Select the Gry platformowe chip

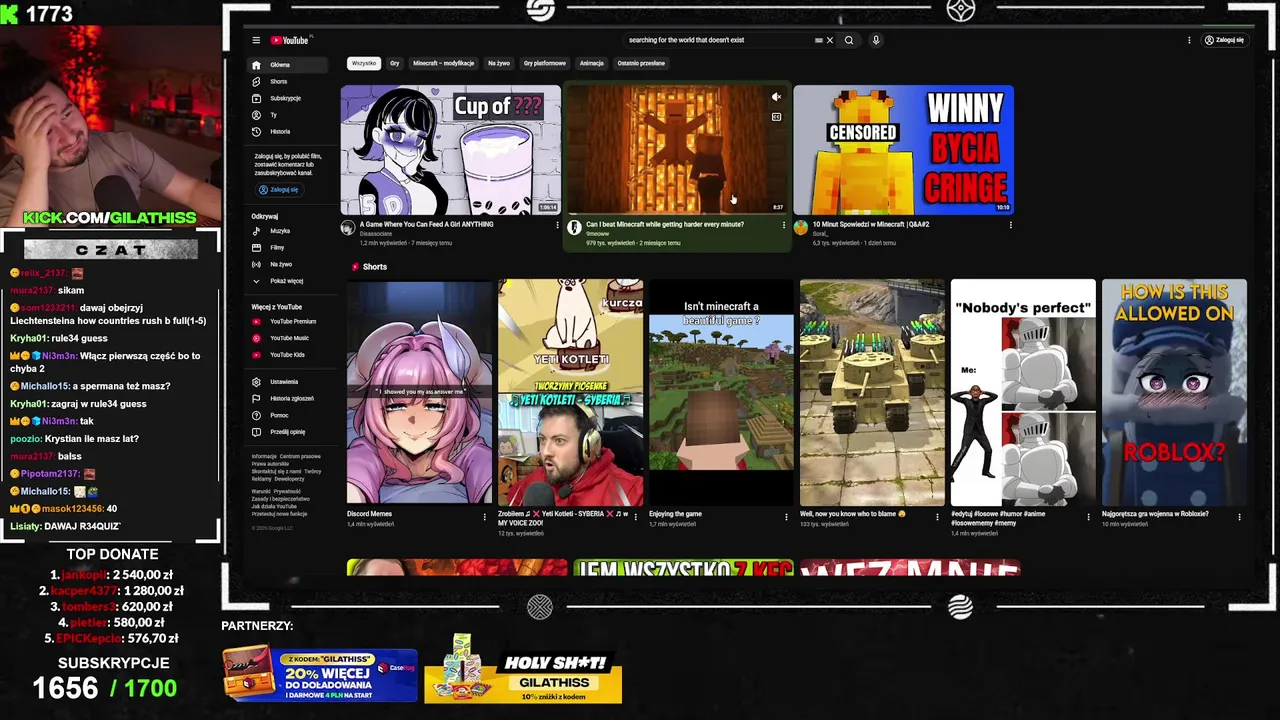click(544, 63)
